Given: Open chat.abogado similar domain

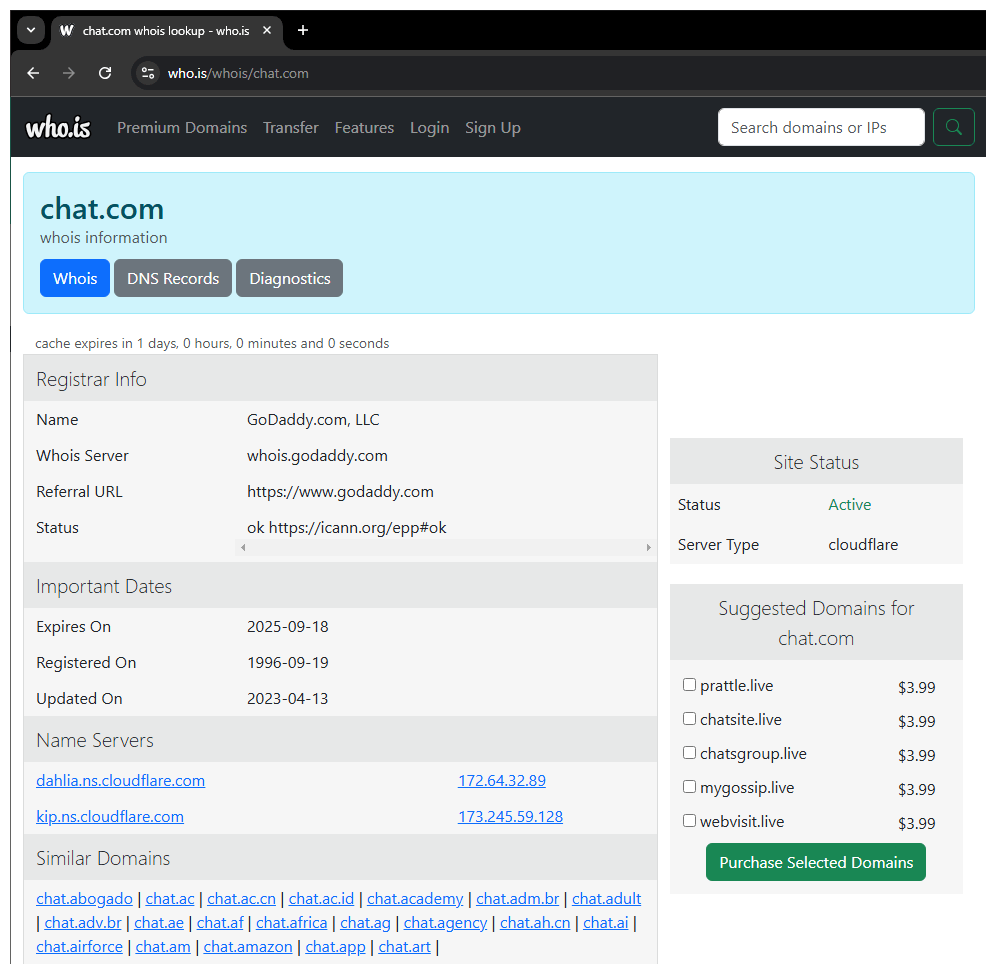Looking at the screenshot, I should point(84,899).
